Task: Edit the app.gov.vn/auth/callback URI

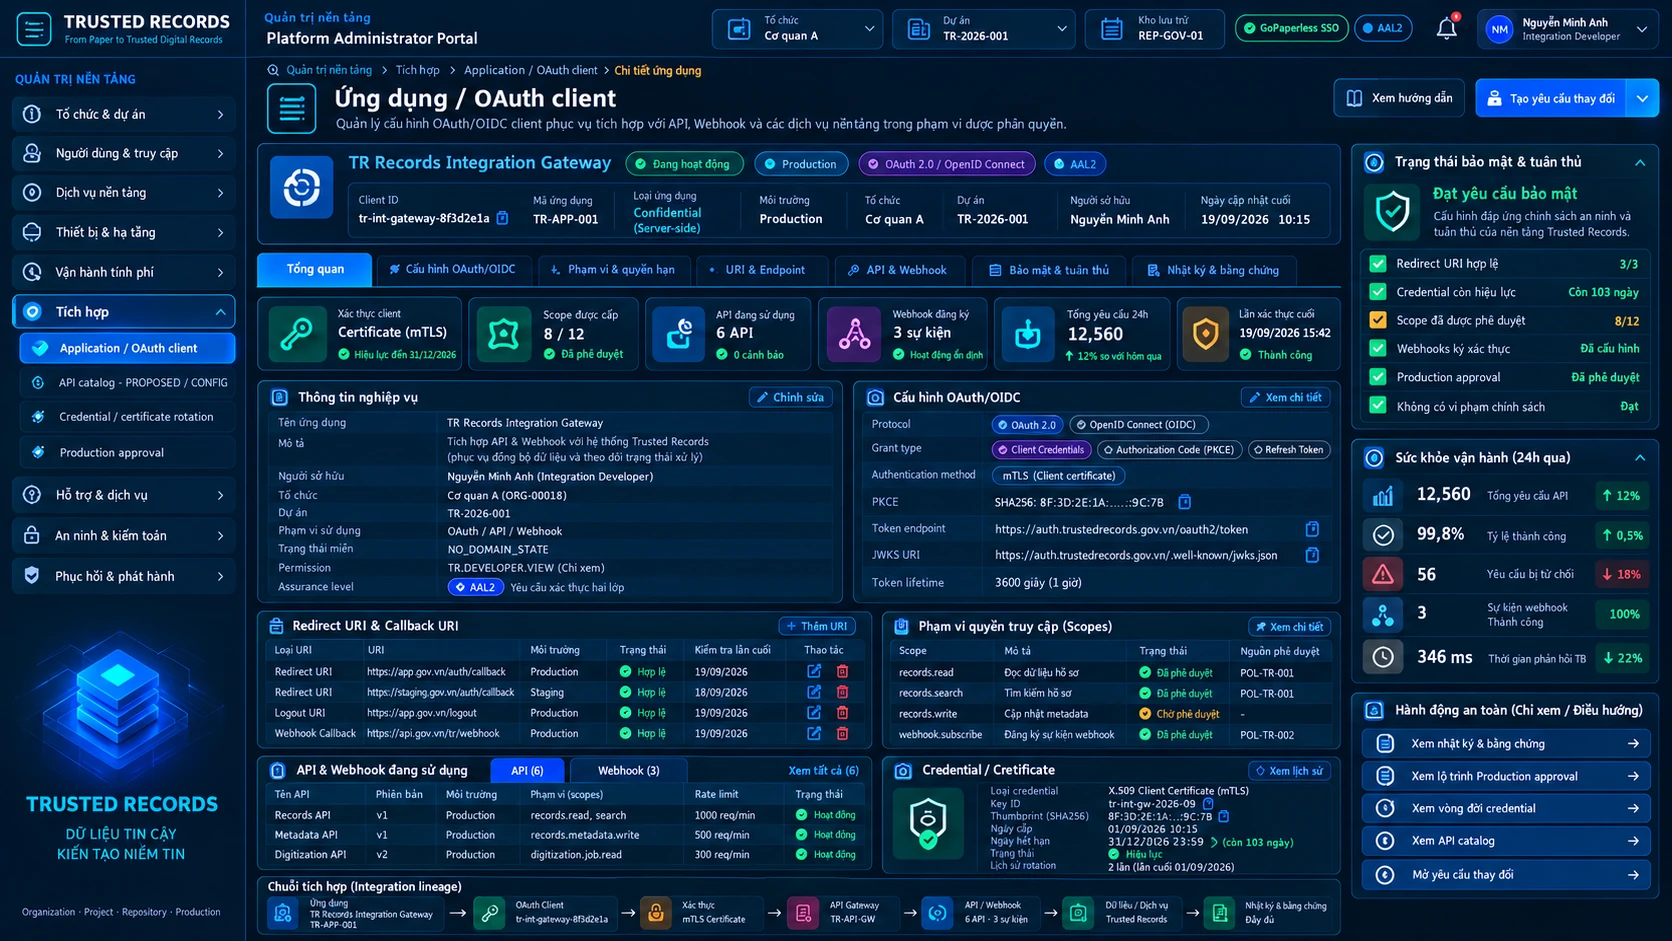Action: point(814,671)
